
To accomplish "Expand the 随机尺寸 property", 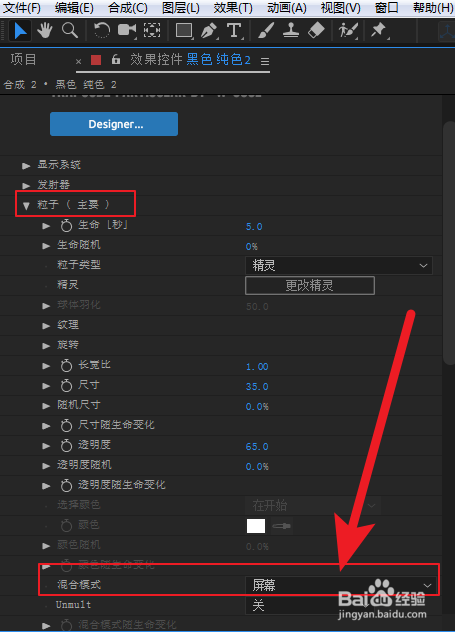I will coord(46,405).
